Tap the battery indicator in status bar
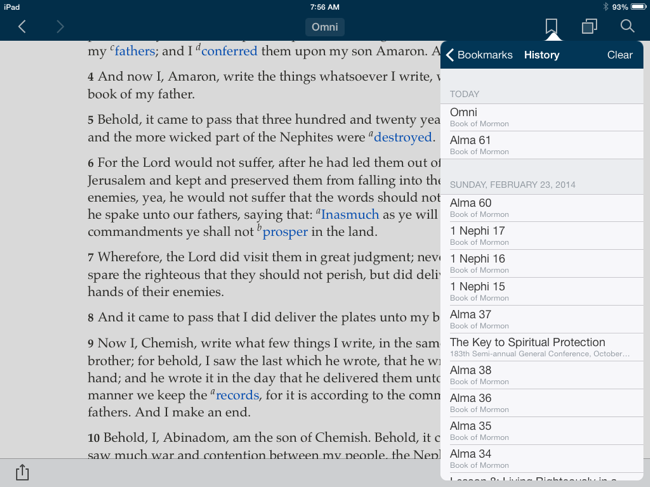 (638, 7)
